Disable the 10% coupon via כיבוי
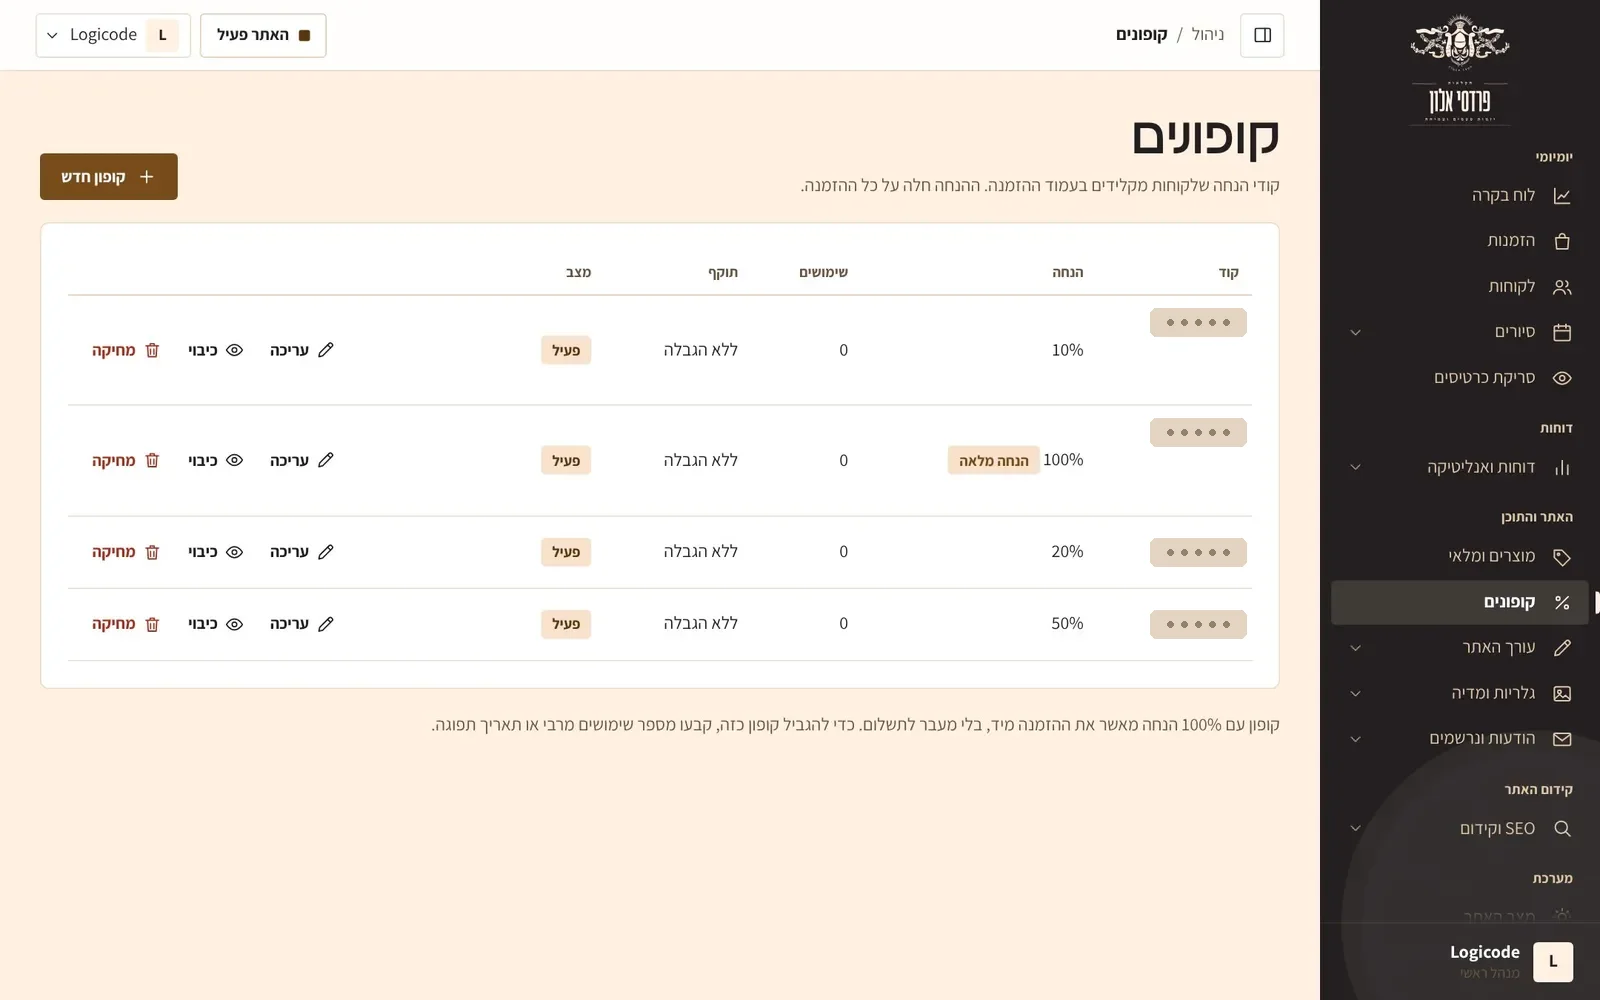Screen dimensions: 1600x1000 tap(216, 350)
